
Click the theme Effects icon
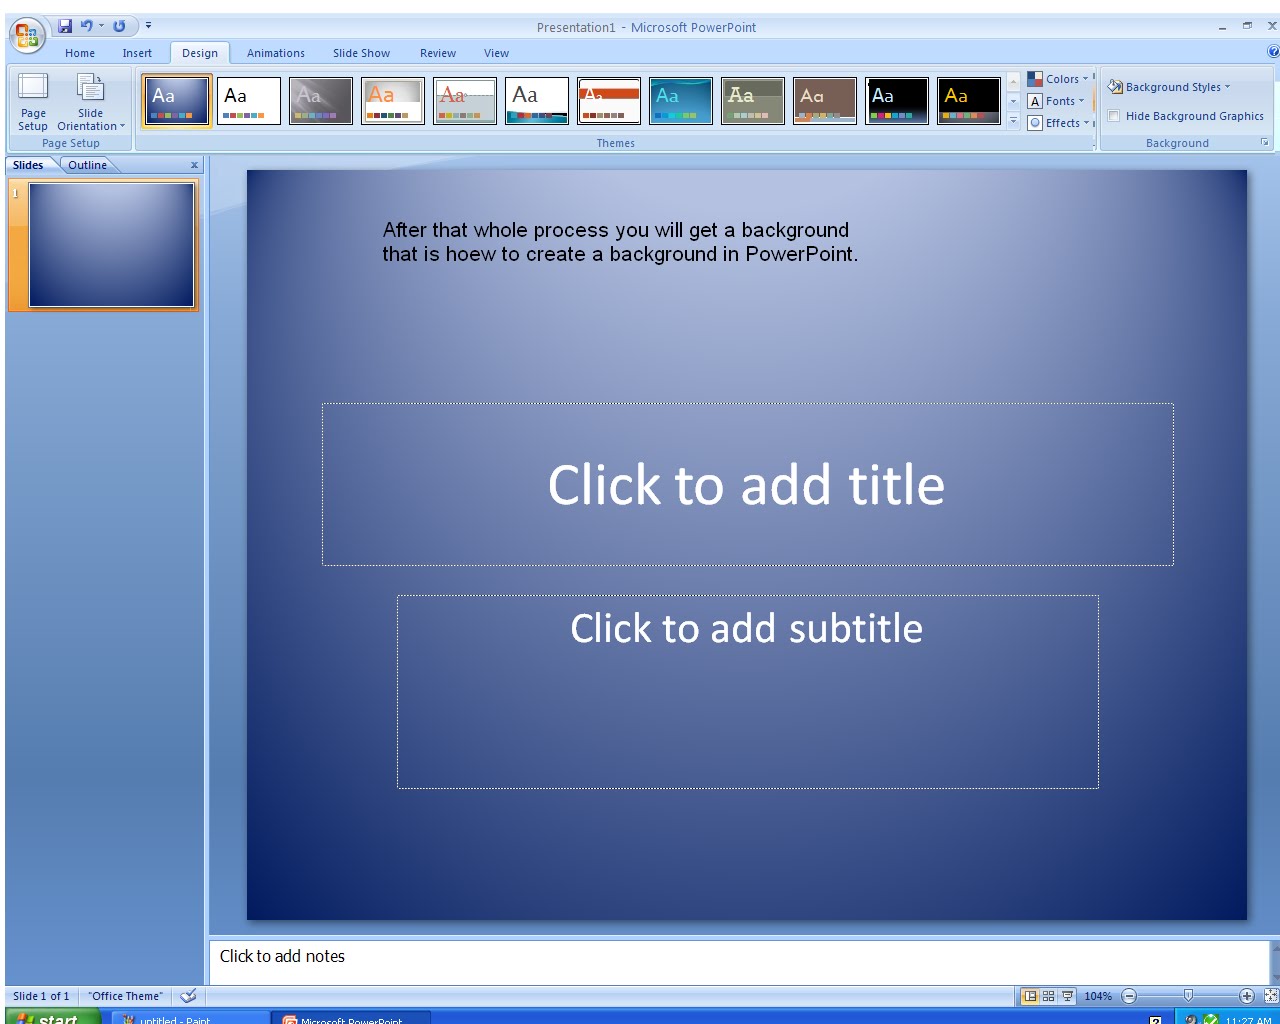pyautogui.click(x=1035, y=122)
